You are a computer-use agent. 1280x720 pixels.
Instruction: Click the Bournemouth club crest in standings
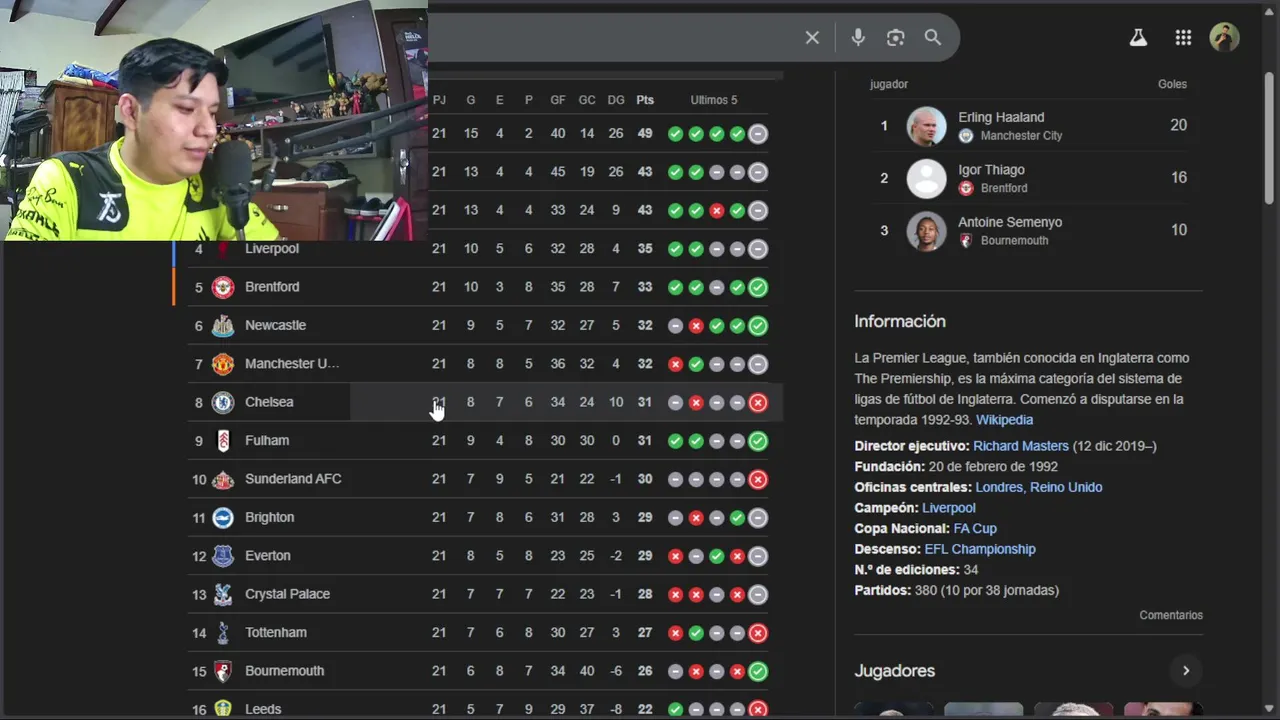[x=222, y=671]
